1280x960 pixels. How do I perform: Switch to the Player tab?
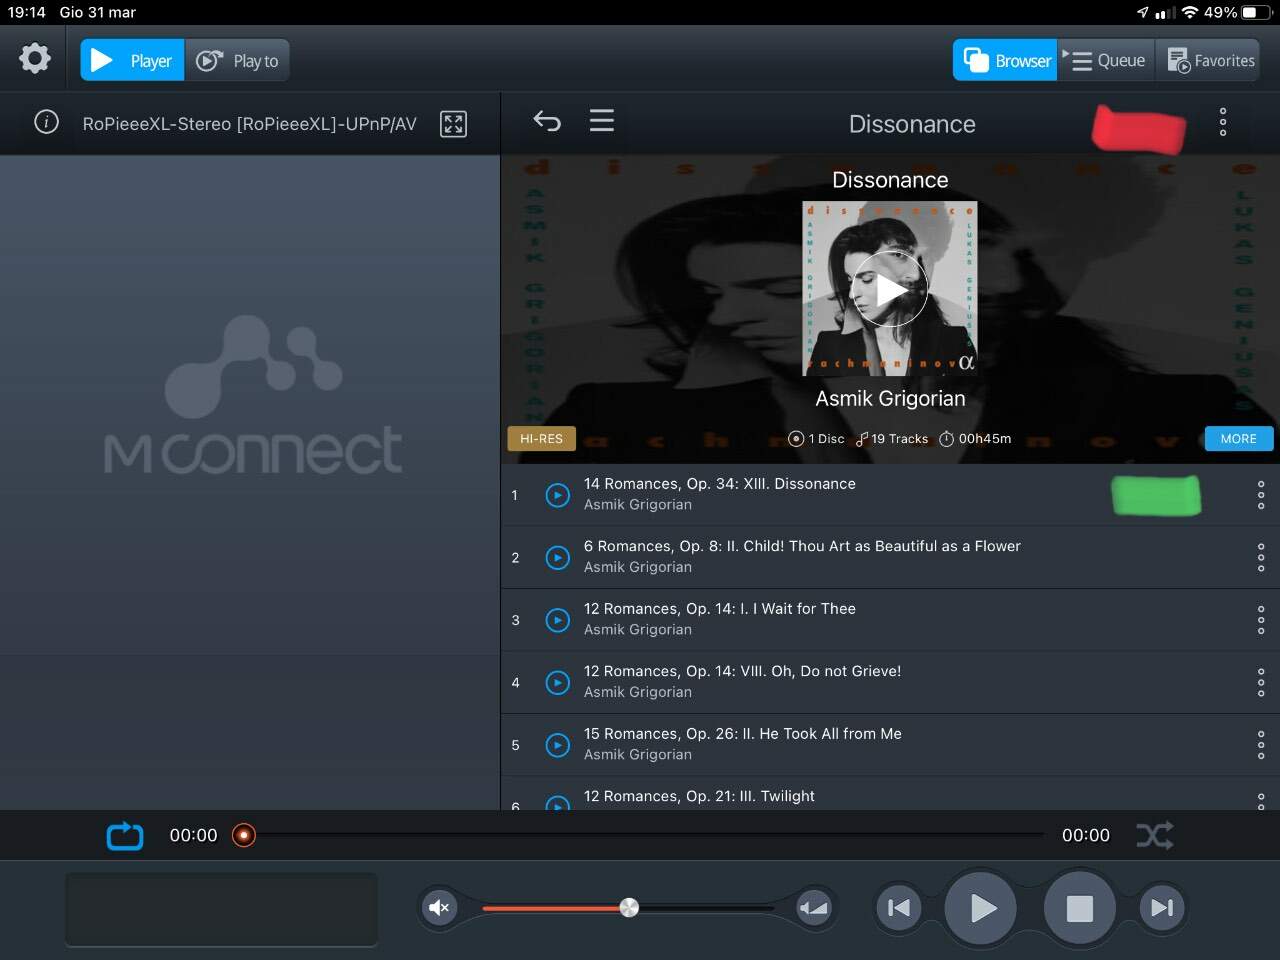pyautogui.click(x=132, y=60)
